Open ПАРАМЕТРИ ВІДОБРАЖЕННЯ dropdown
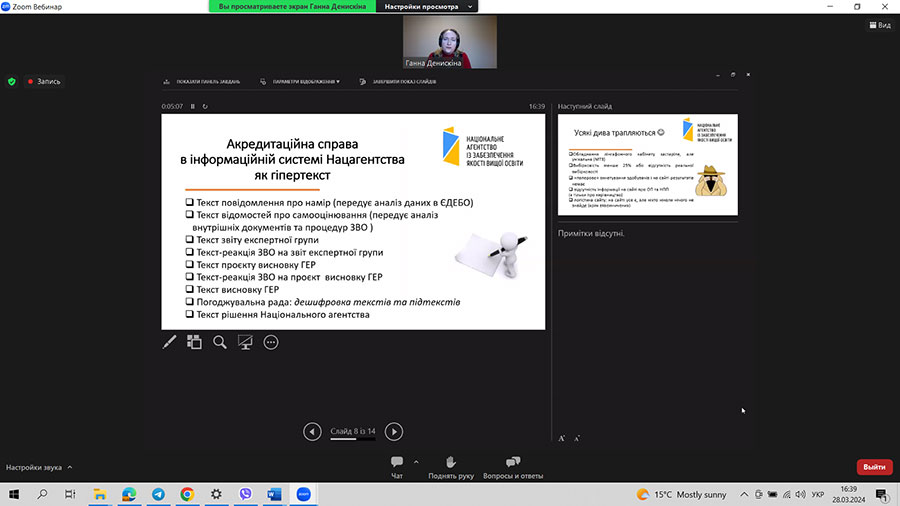This screenshot has height=506, width=900. coord(300,81)
